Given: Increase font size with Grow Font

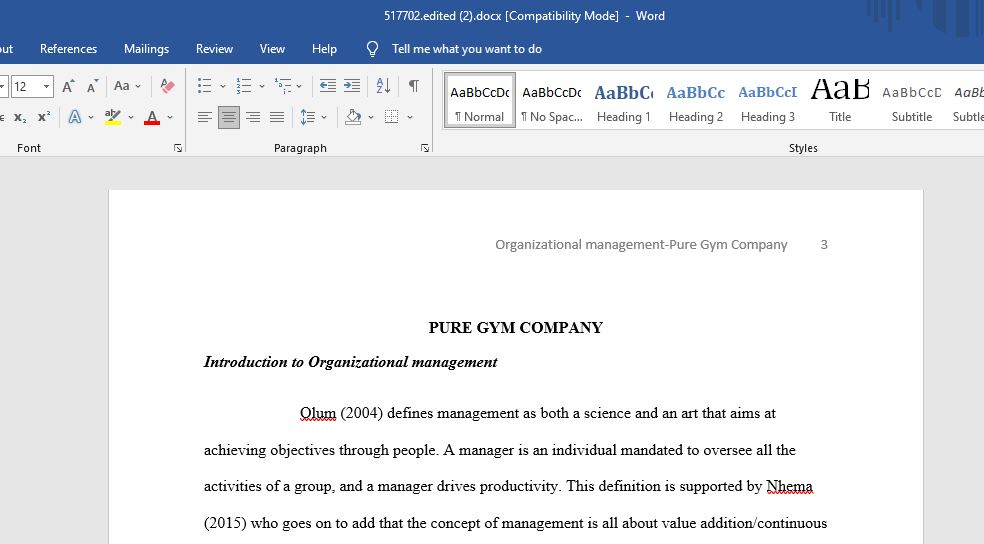Looking at the screenshot, I should pos(68,86).
